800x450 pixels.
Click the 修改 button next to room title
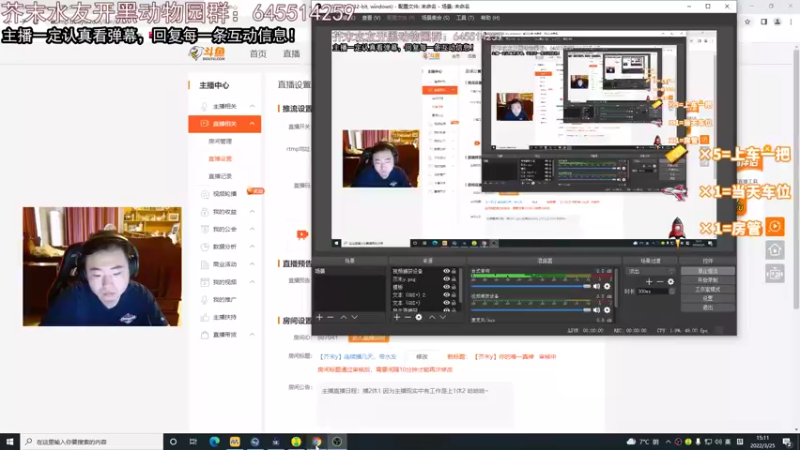coord(422,357)
